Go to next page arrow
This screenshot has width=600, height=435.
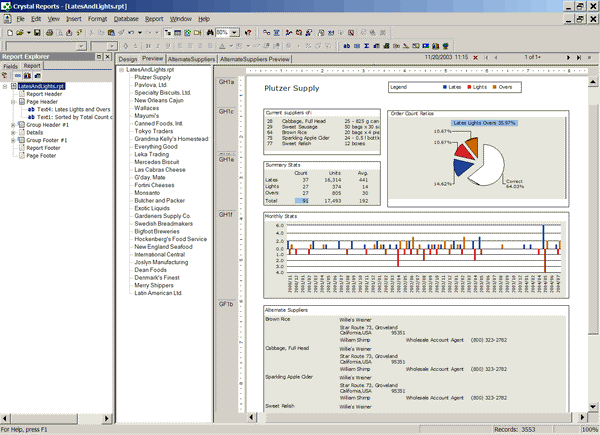(x=568, y=58)
